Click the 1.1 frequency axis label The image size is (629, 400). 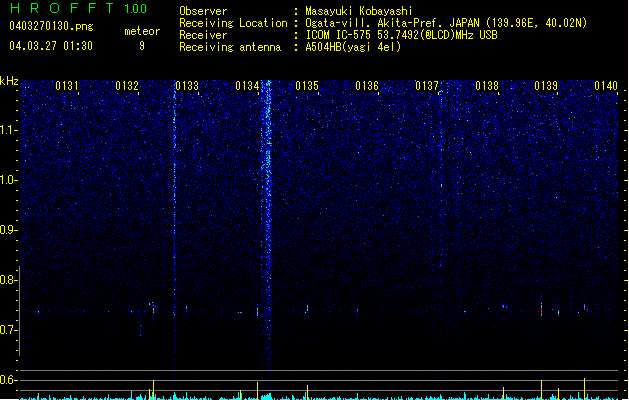[x=9, y=130]
